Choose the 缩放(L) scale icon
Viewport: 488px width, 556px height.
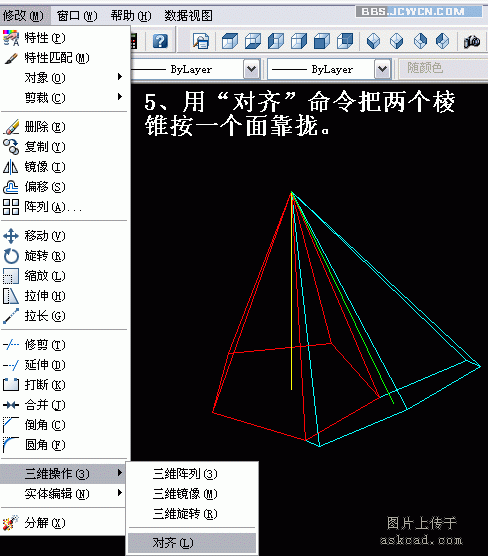coord(11,276)
